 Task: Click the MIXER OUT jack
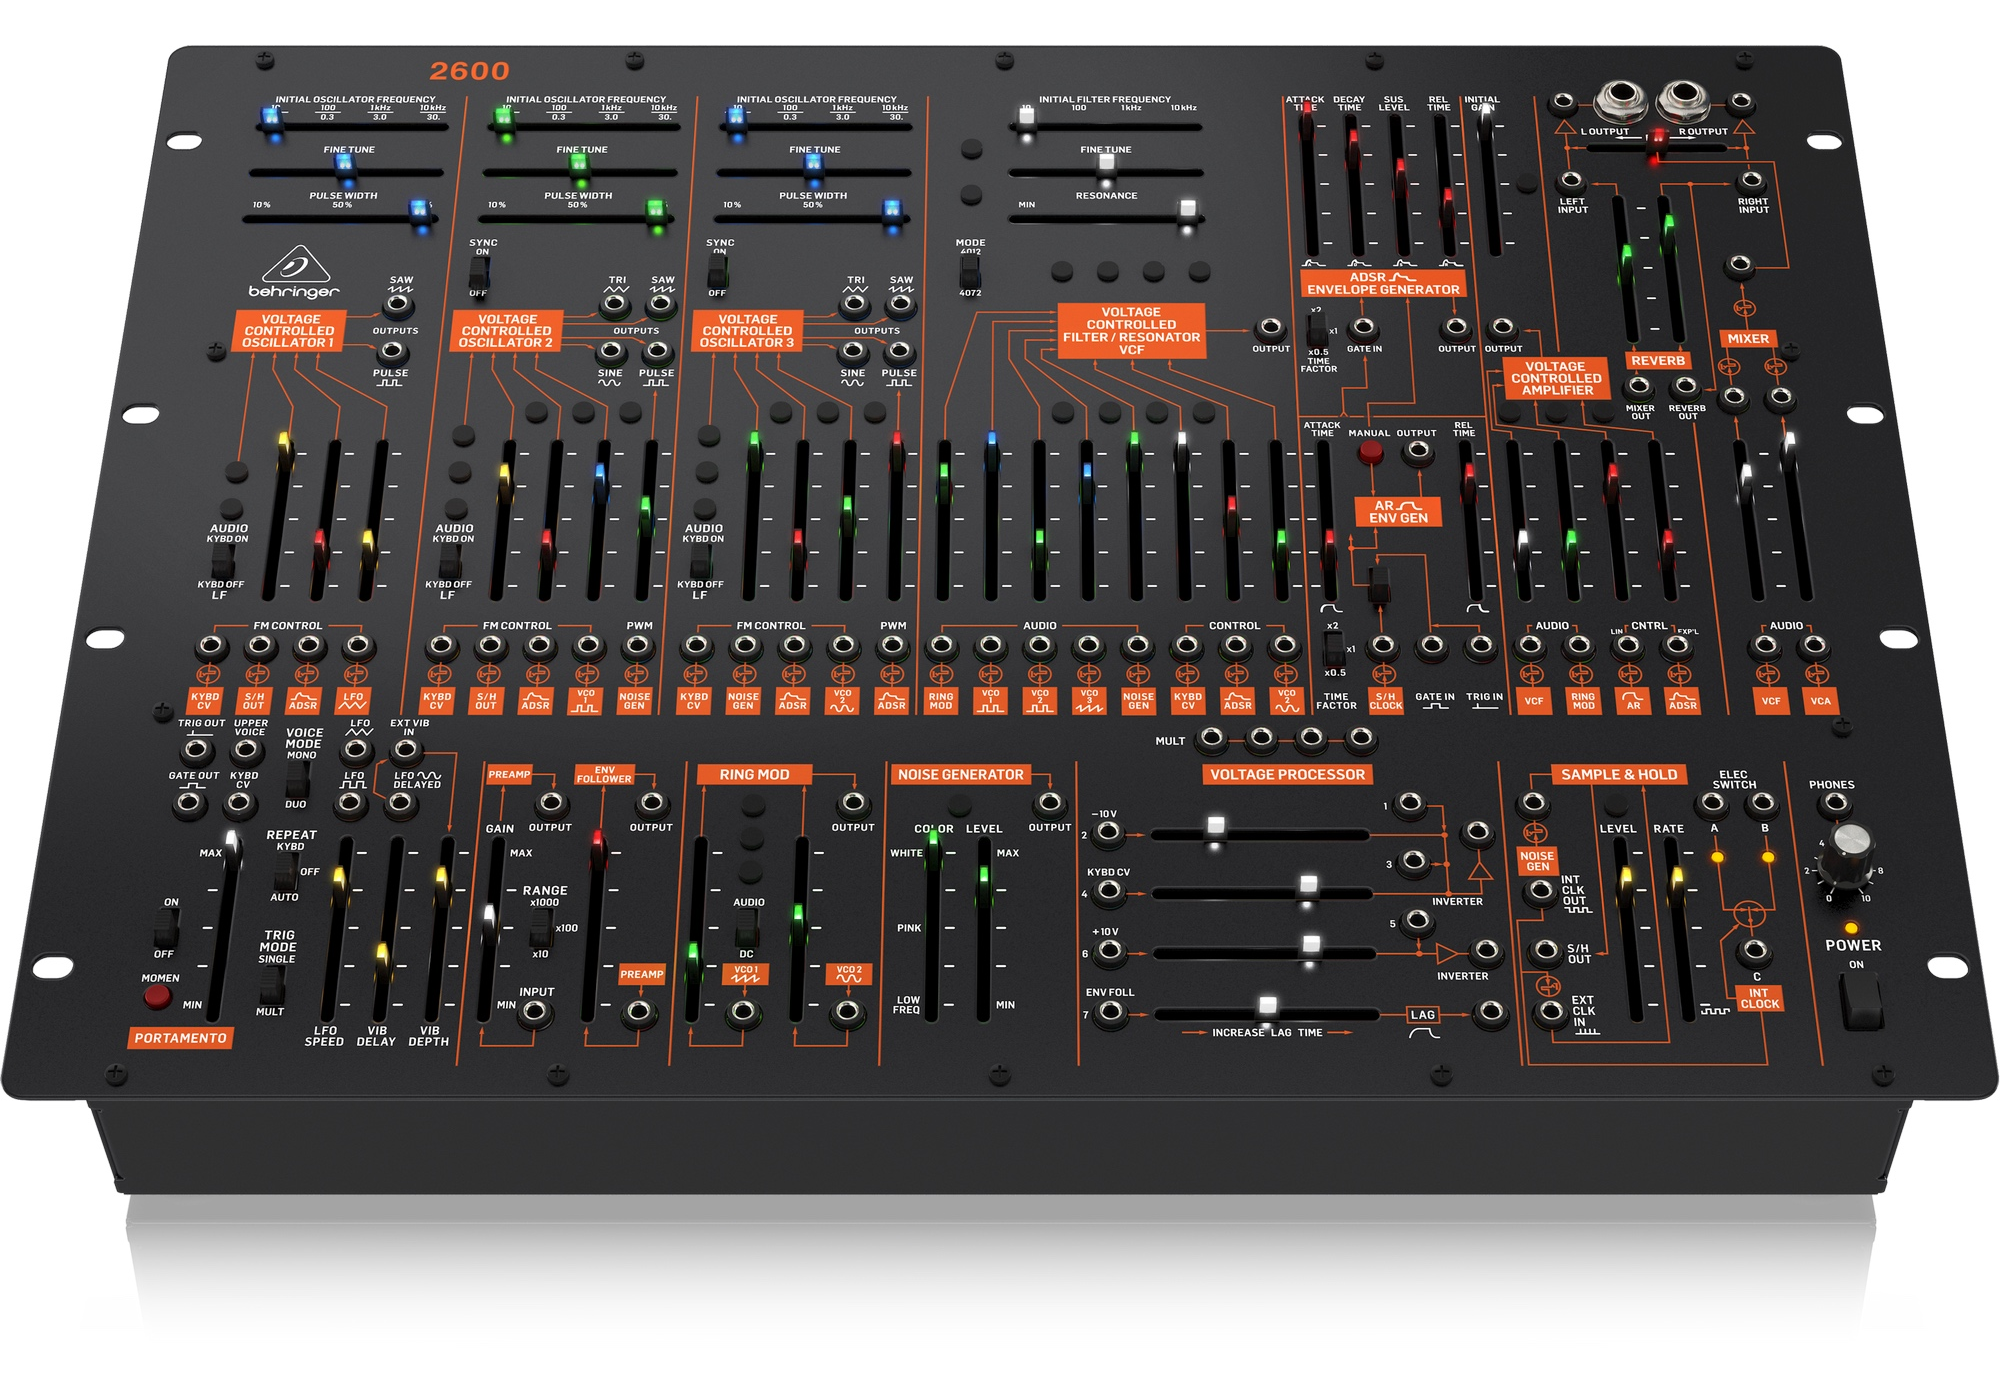[1638, 387]
